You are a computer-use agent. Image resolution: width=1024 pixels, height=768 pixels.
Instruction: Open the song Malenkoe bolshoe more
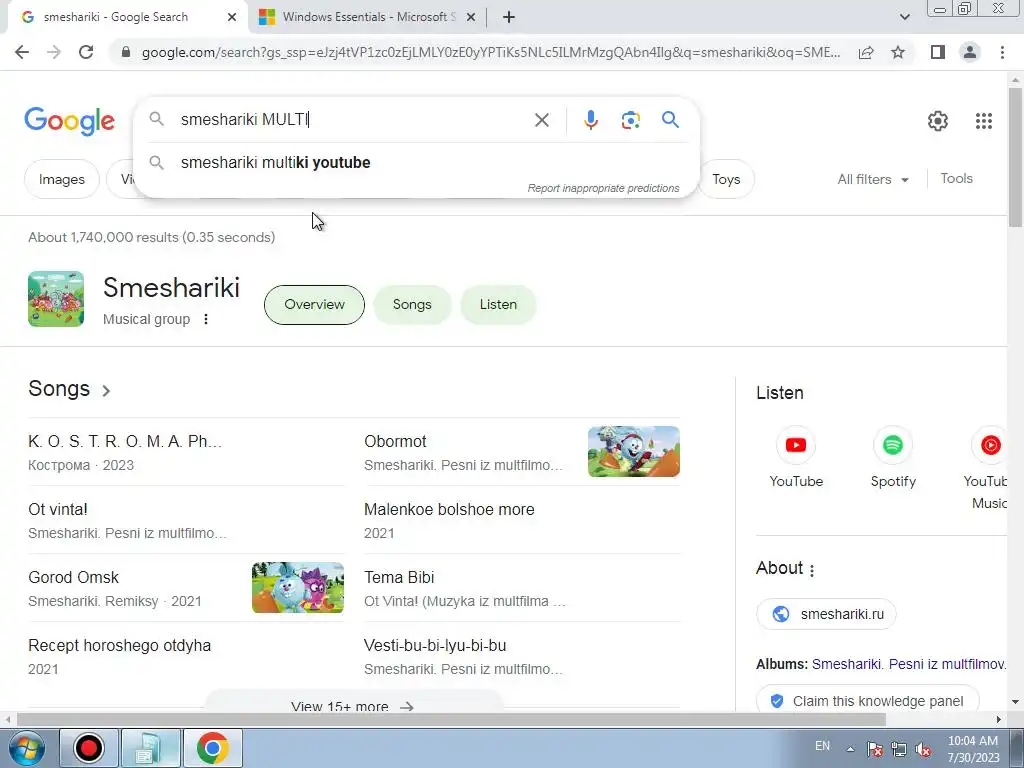(449, 509)
